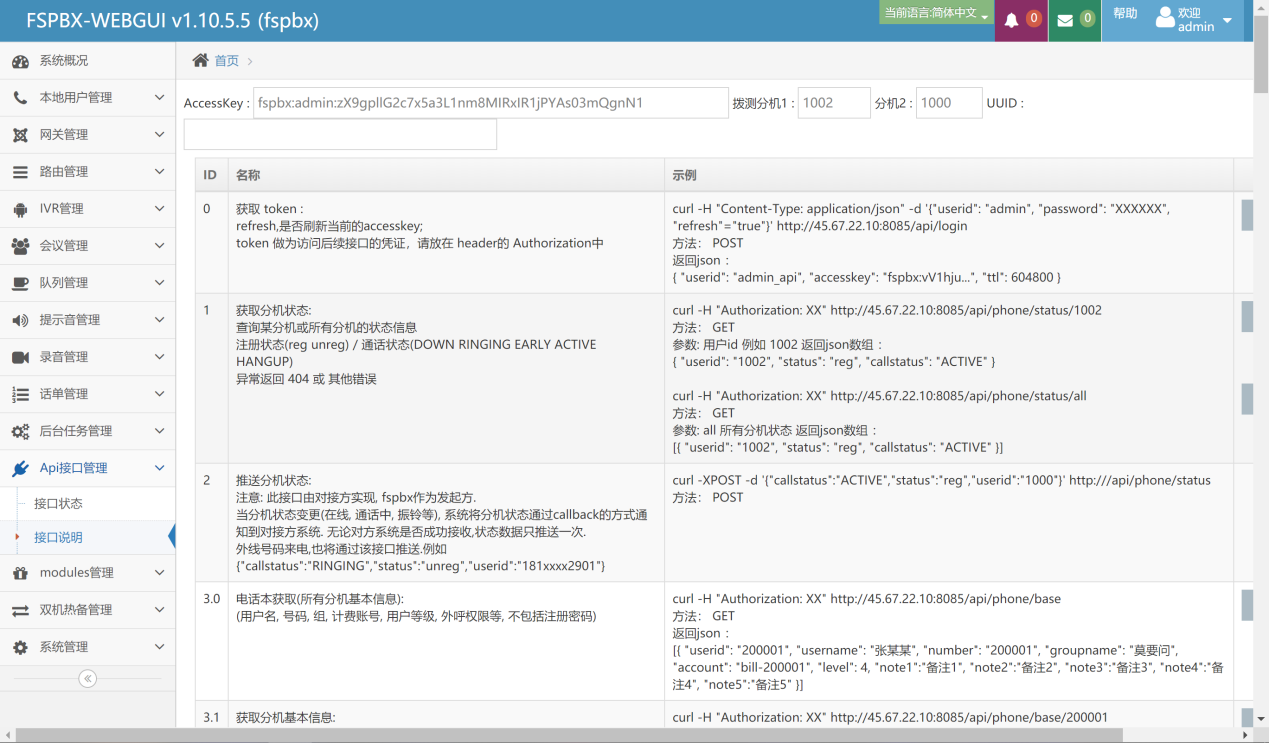
Task: Open the envelope messages icon
Action: (x=1065, y=20)
